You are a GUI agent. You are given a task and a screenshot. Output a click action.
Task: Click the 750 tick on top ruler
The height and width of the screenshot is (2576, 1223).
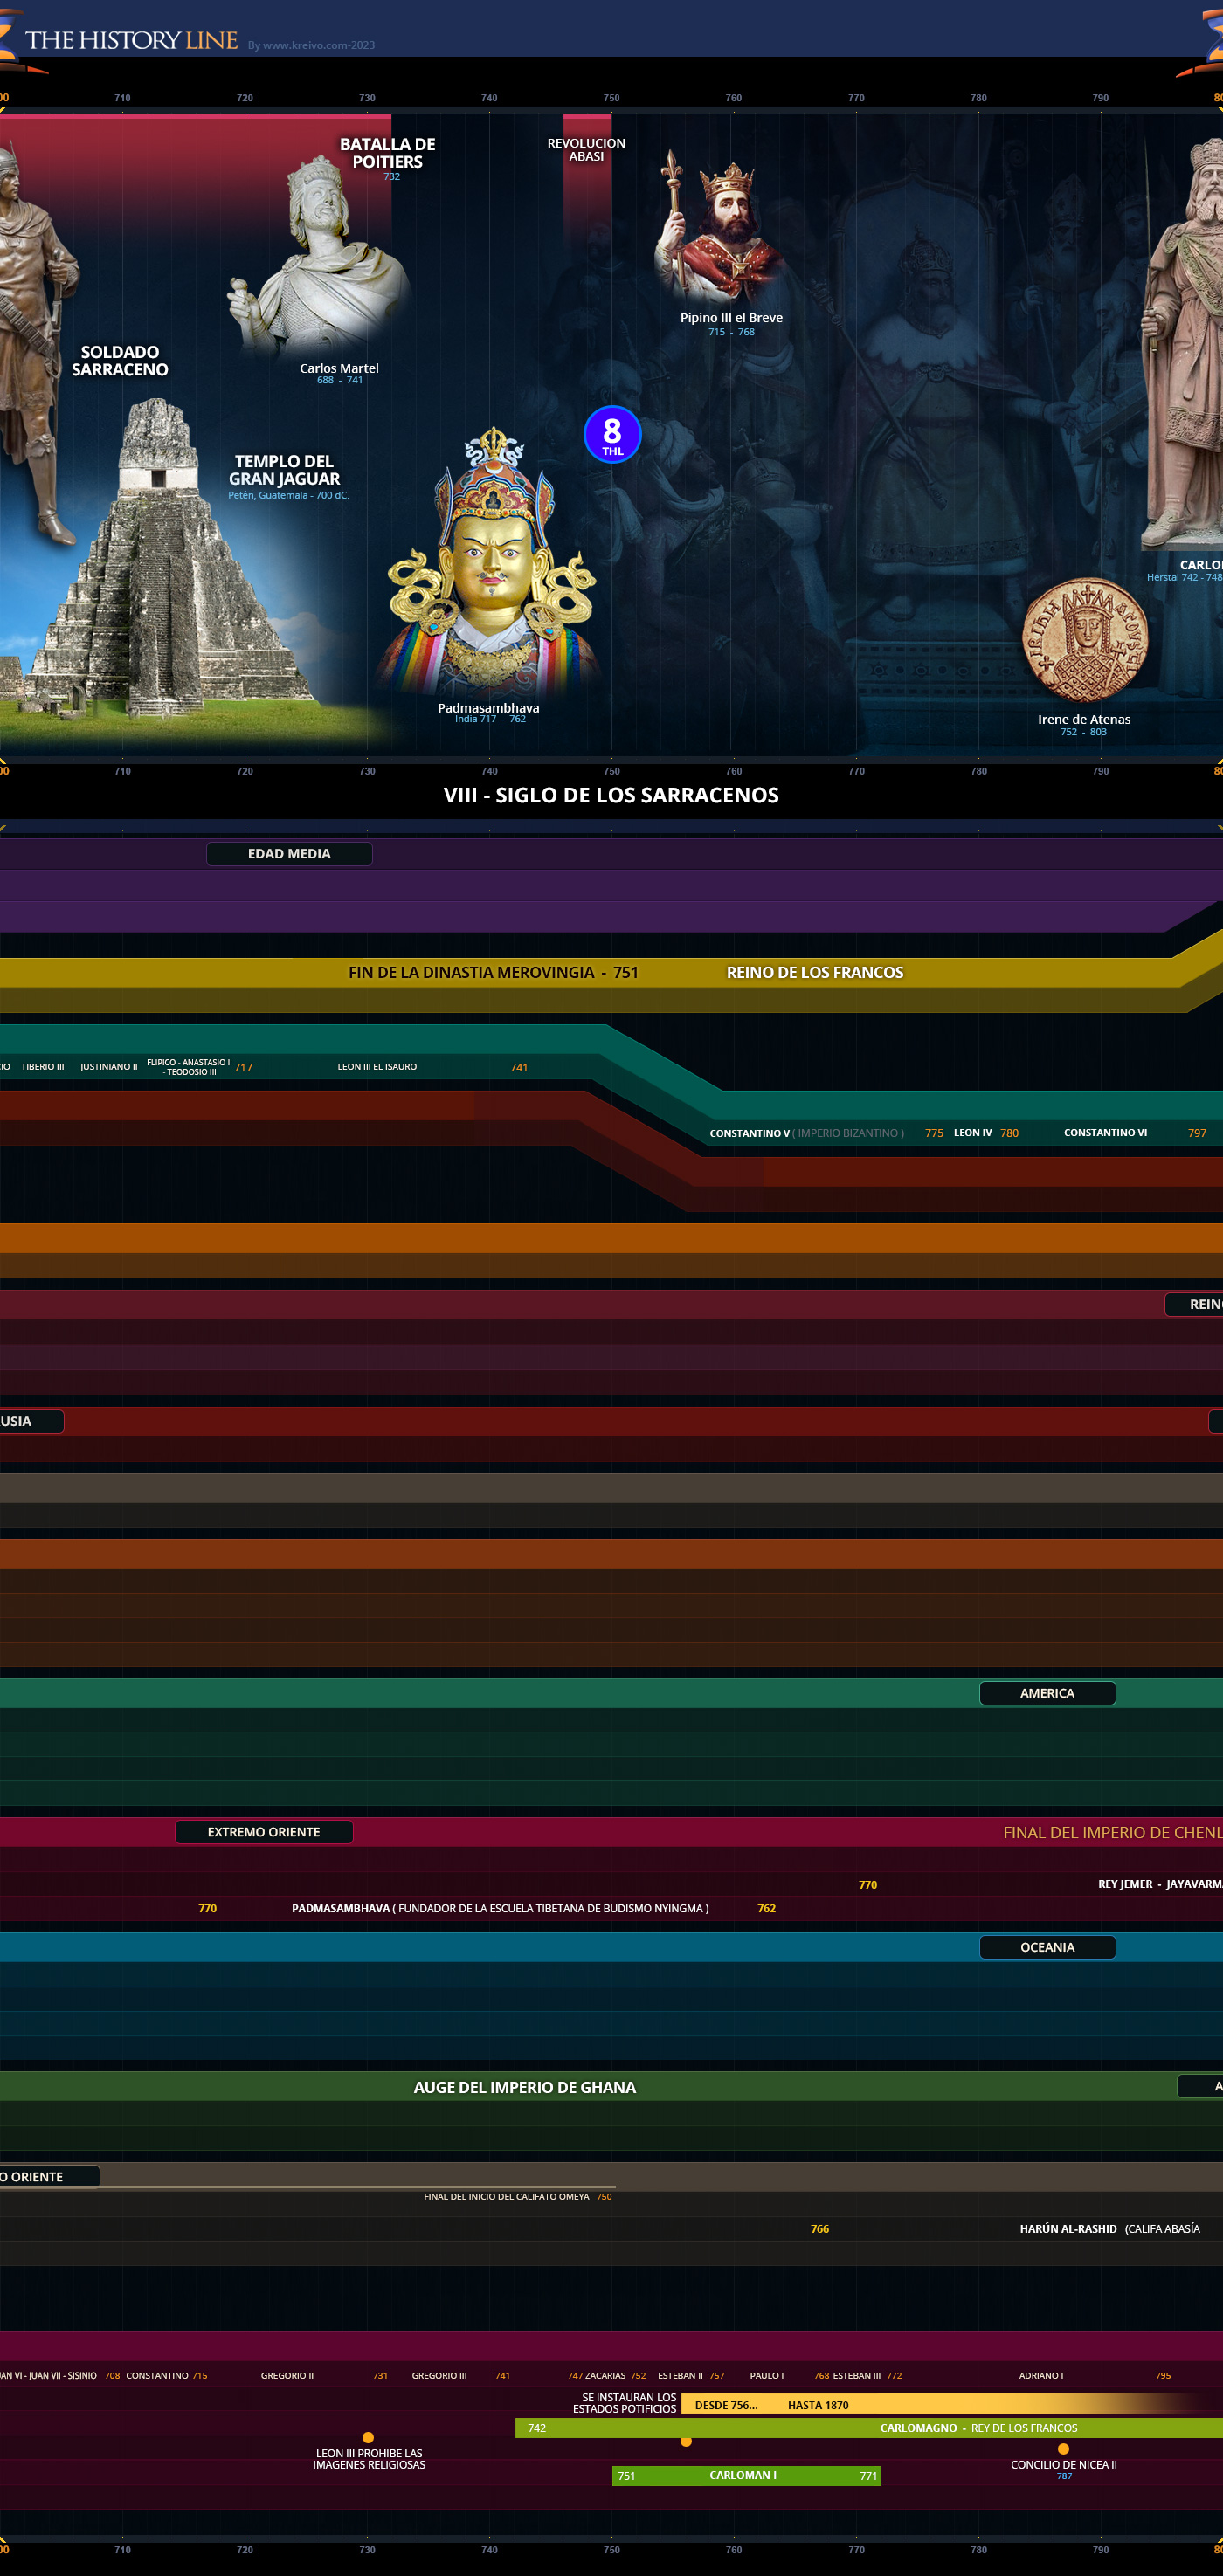[611, 98]
